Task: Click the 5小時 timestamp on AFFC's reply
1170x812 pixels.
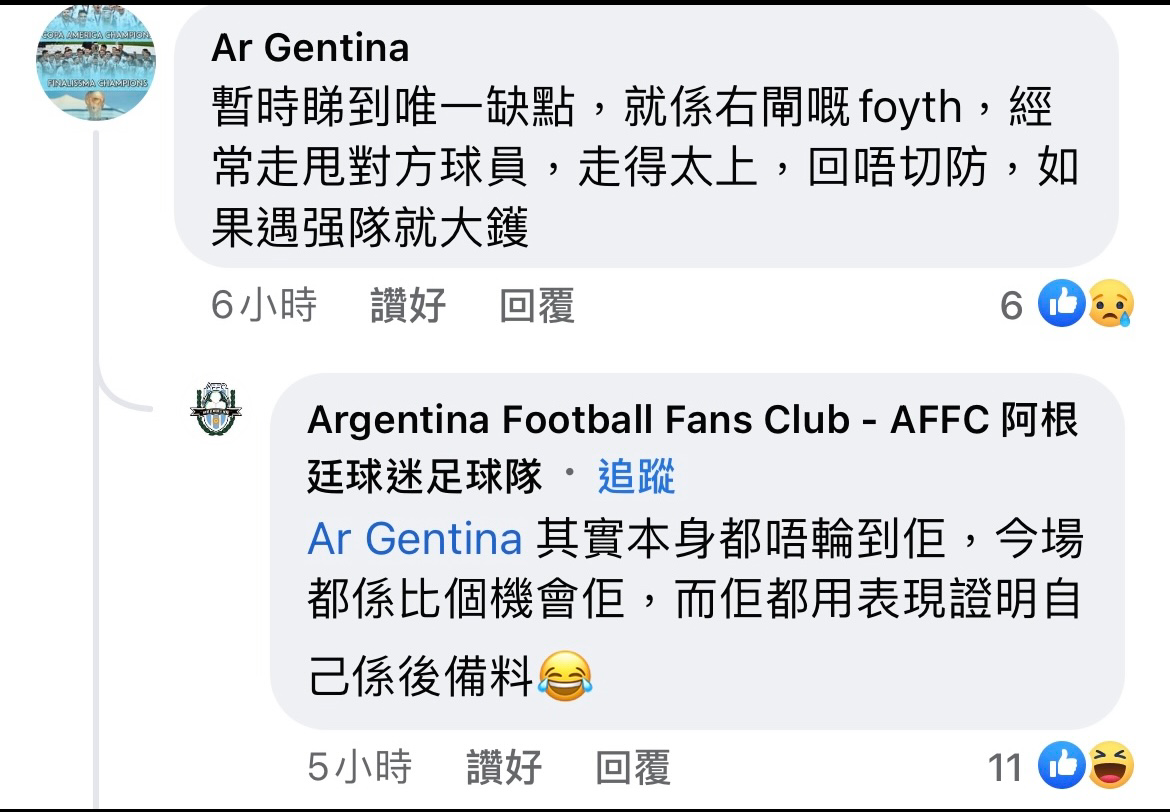Action: point(361,764)
